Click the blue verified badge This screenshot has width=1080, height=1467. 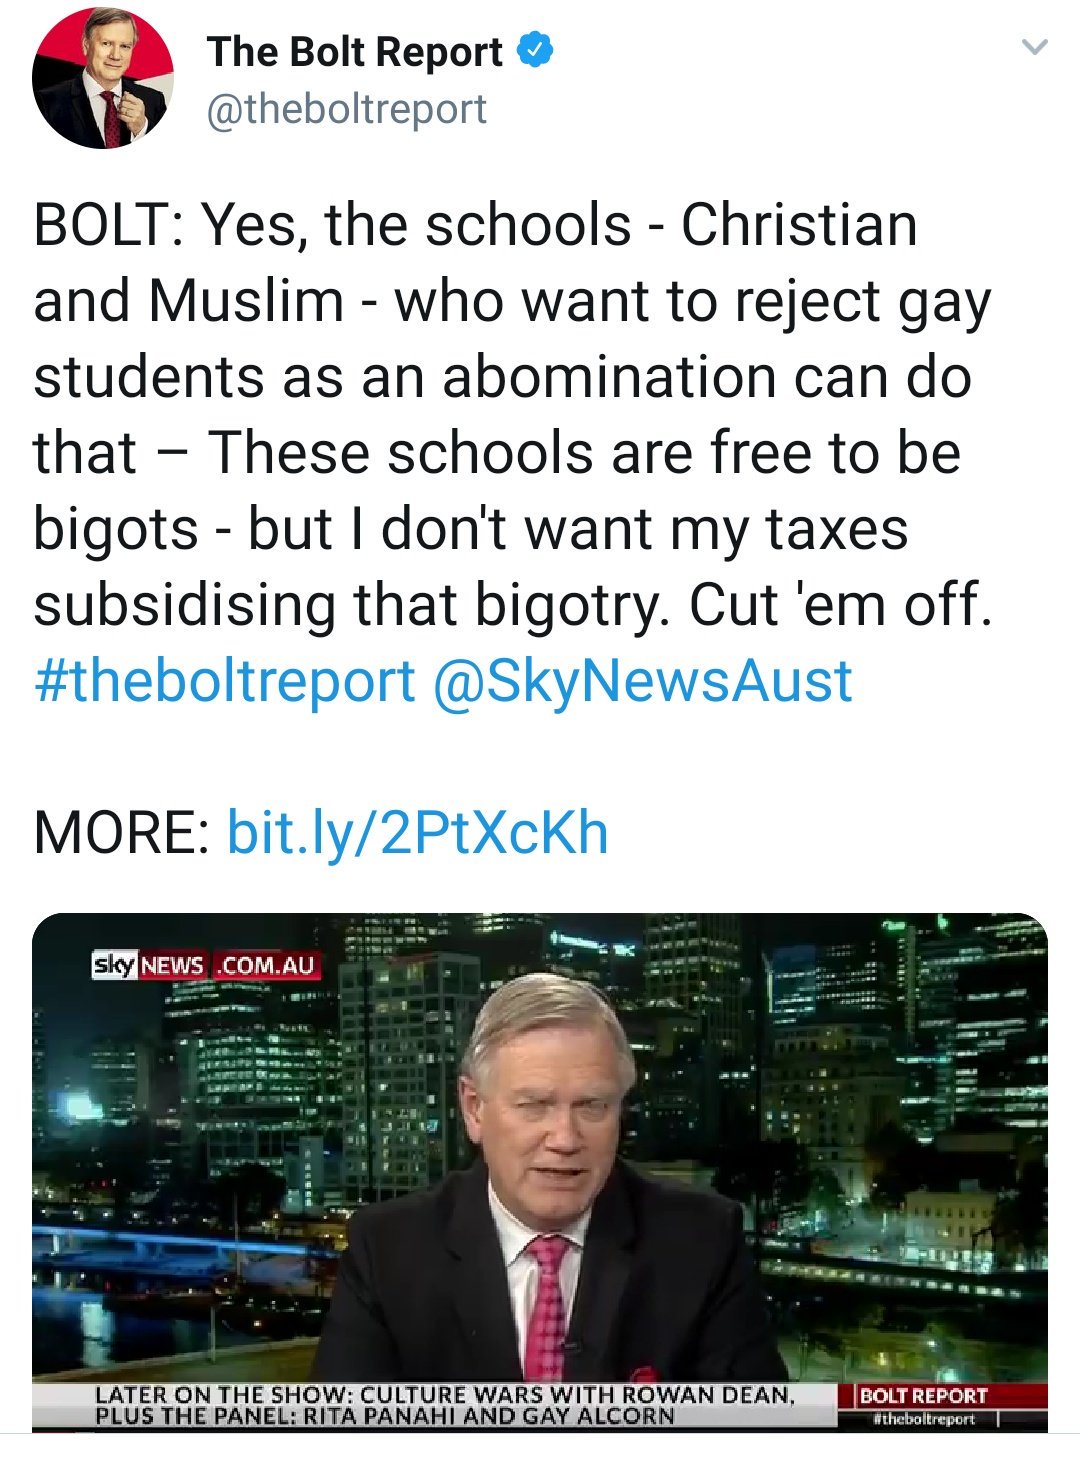pyautogui.click(x=535, y=51)
